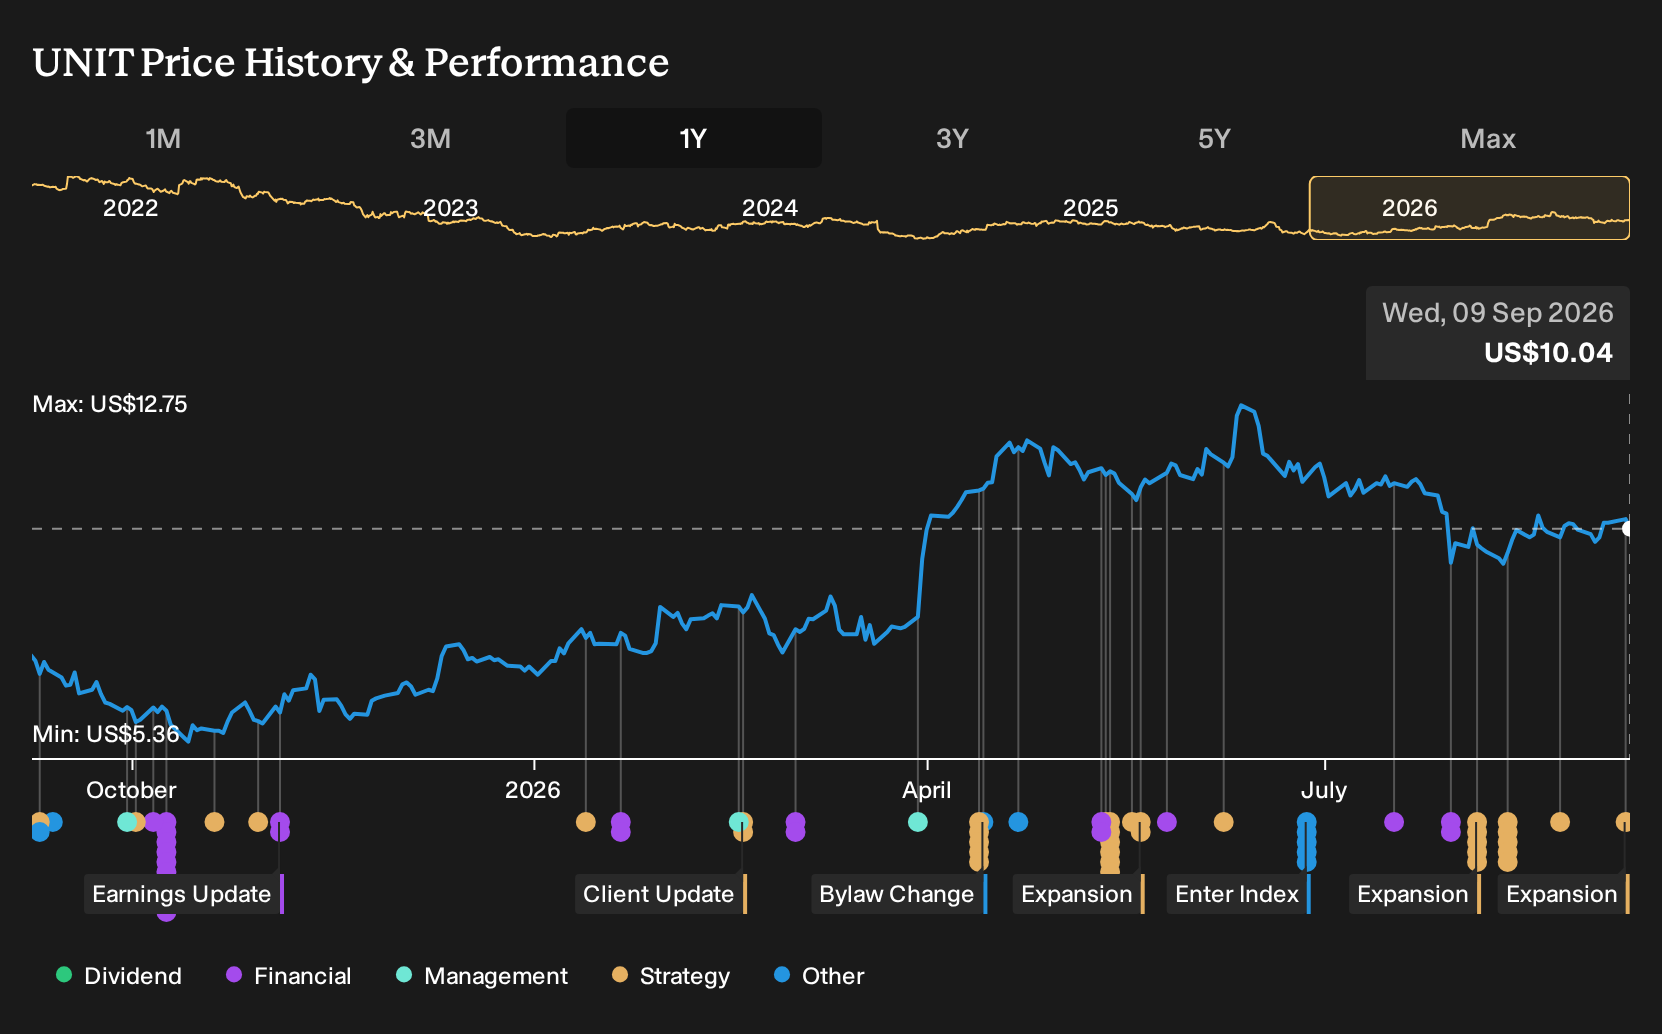The width and height of the screenshot is (1662, 1034).
Task: Click orange Strategy dot above Enter Index label
Action: [1223, 822]
